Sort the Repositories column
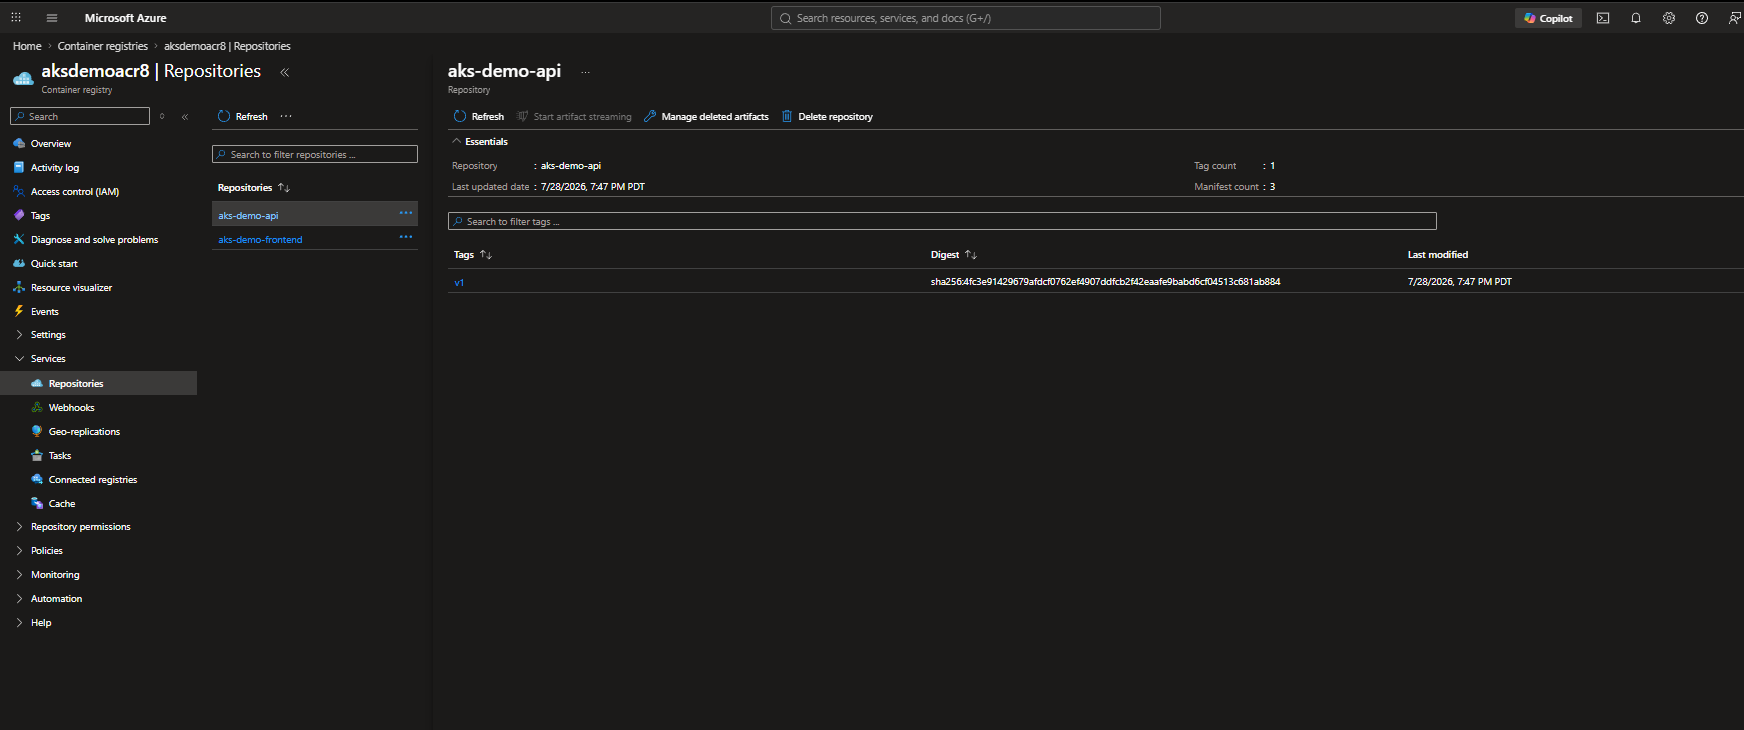The width and height of the screenshot is (1744, 730). pyautogui.click(x=254, y=188)
